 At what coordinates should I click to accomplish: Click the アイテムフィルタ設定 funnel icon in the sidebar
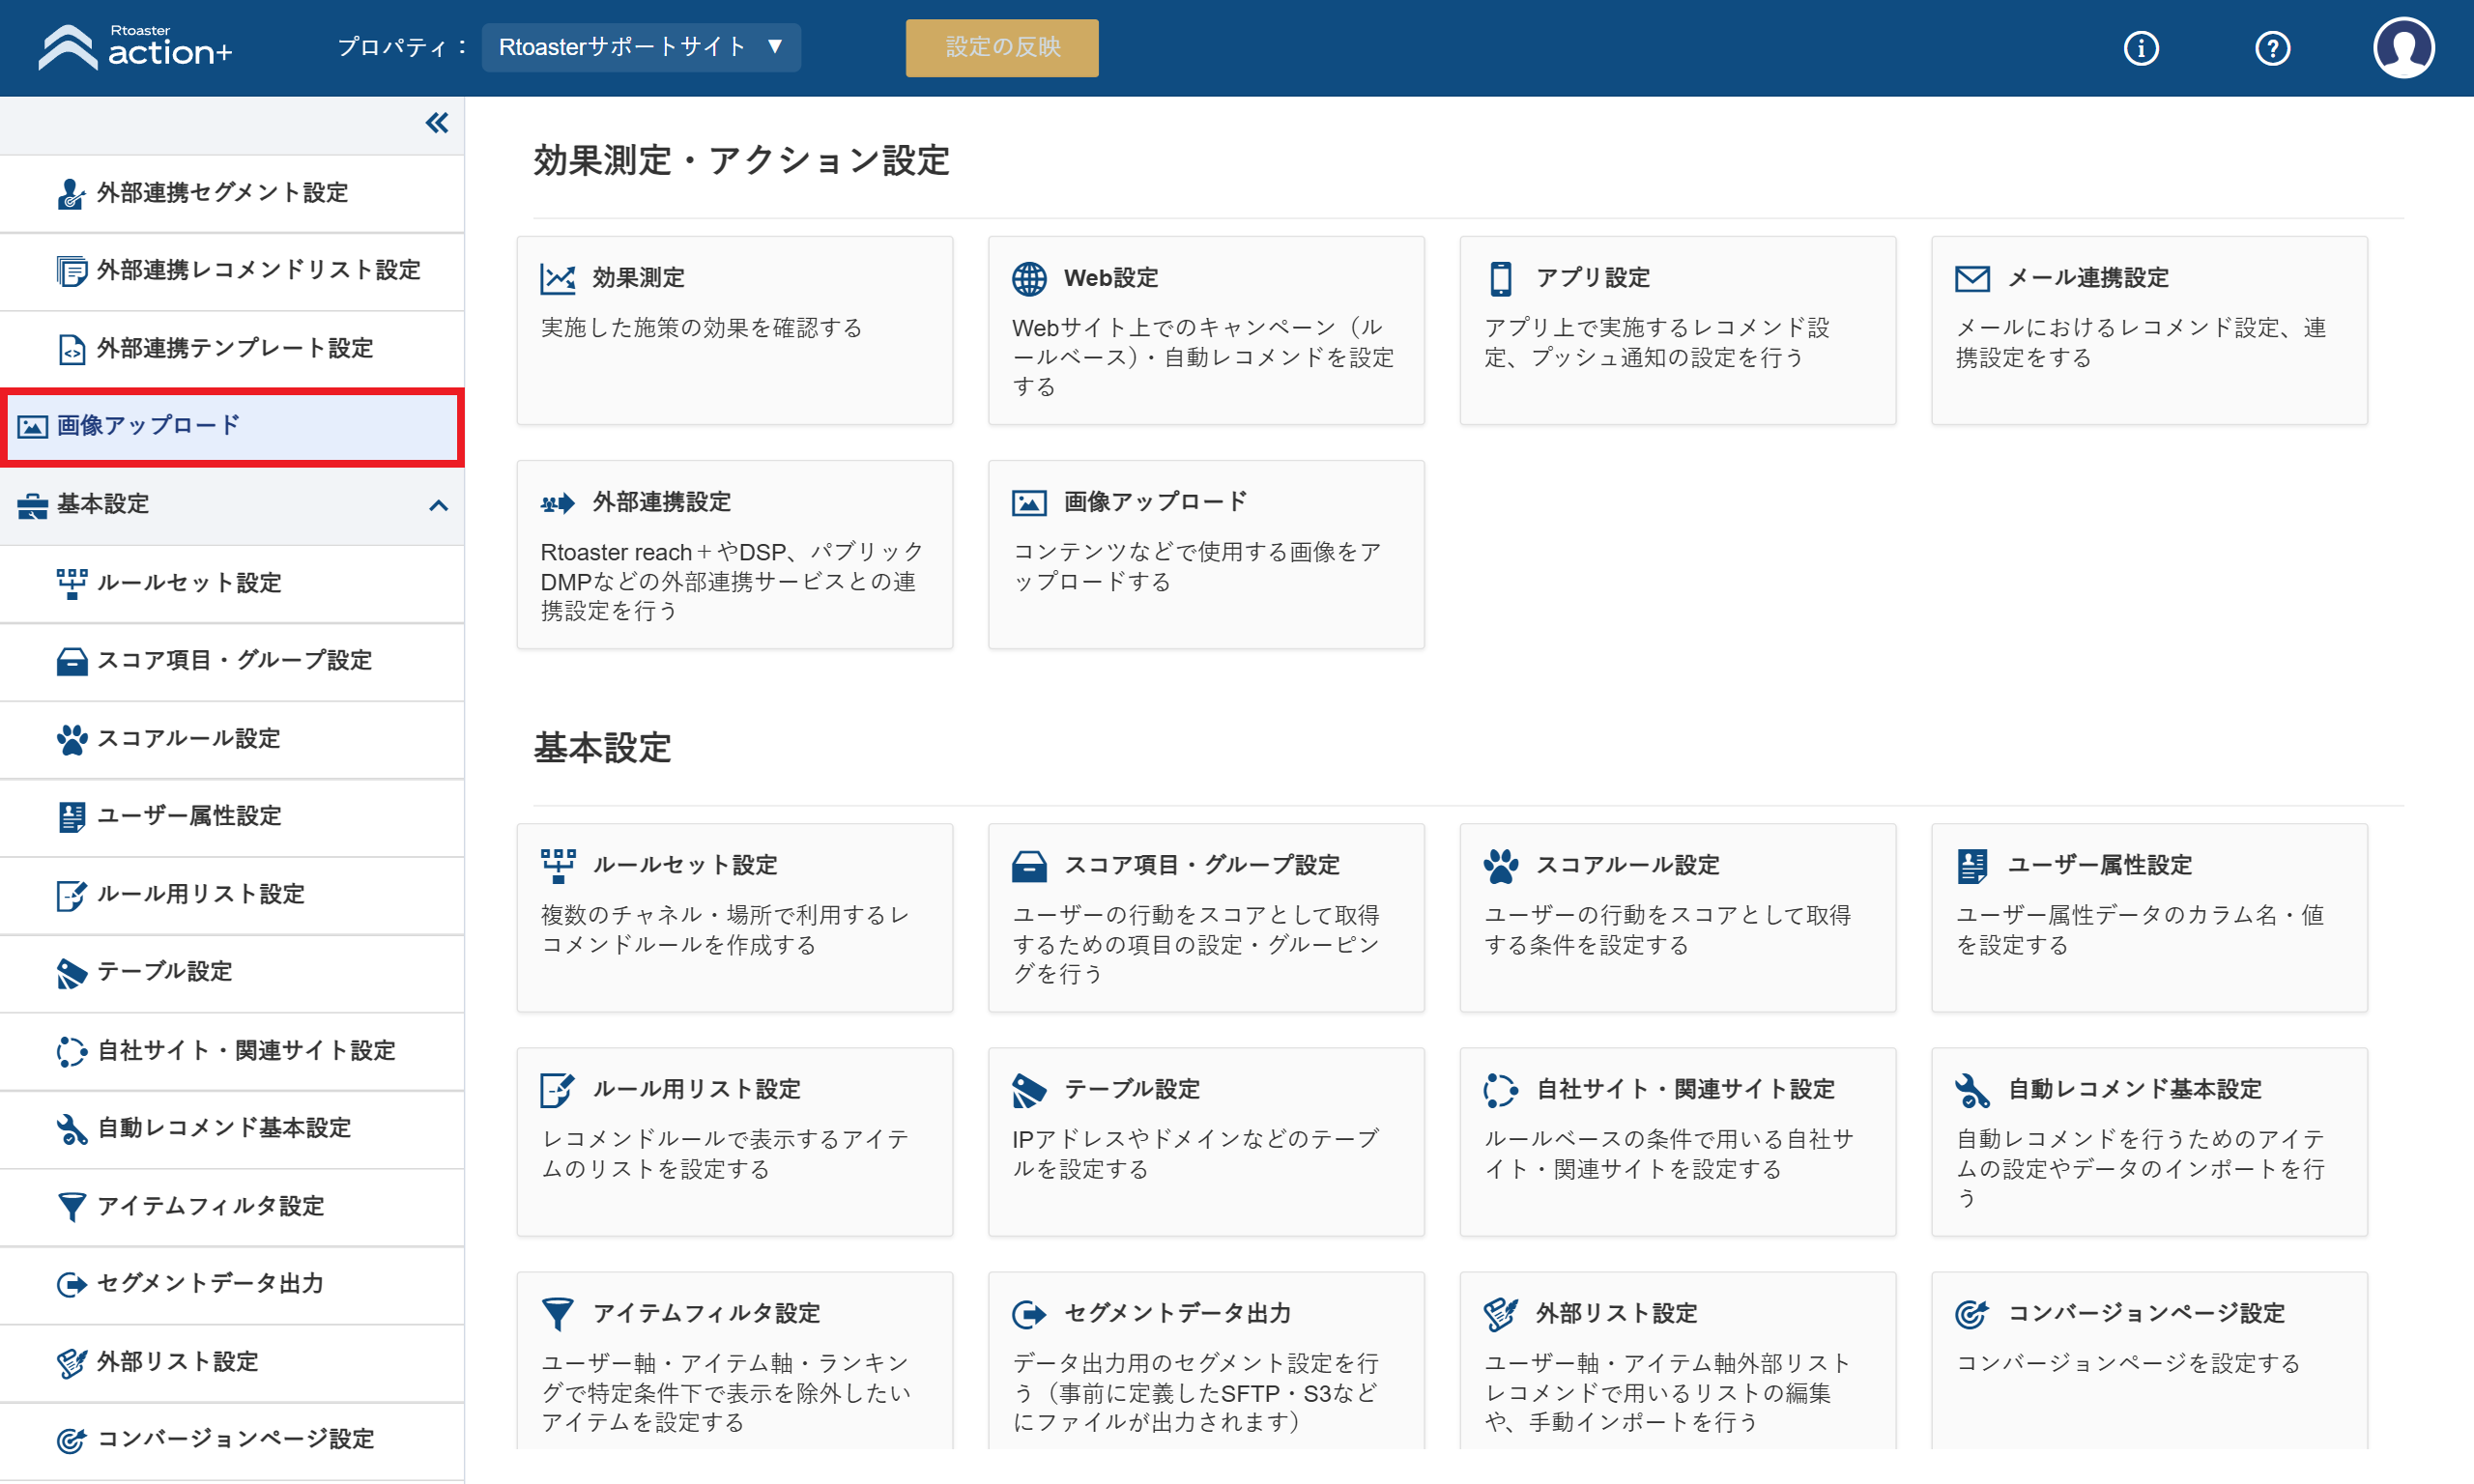click(72, 1207)
